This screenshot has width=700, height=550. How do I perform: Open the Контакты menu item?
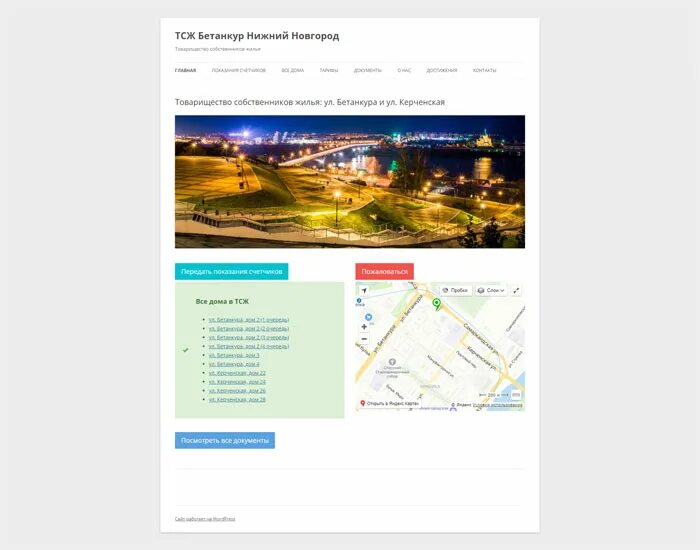point(484,71)
